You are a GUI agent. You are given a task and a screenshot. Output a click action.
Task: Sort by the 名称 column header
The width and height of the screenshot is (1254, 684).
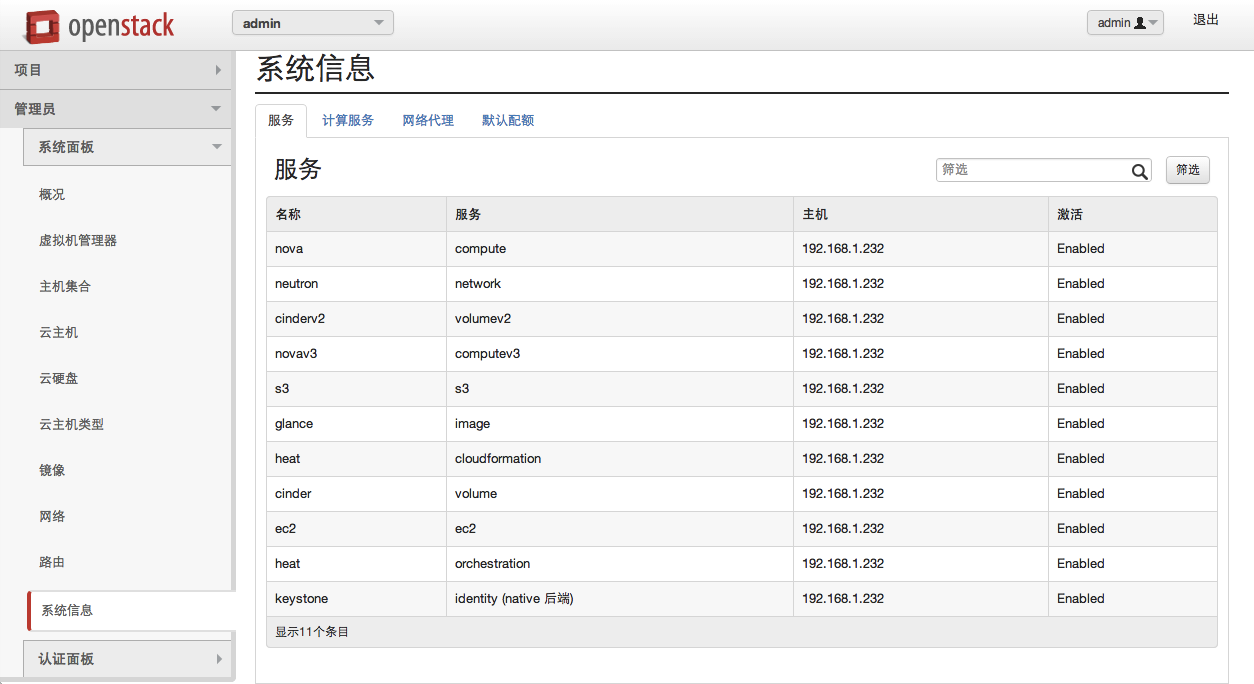tap(288, 215)
